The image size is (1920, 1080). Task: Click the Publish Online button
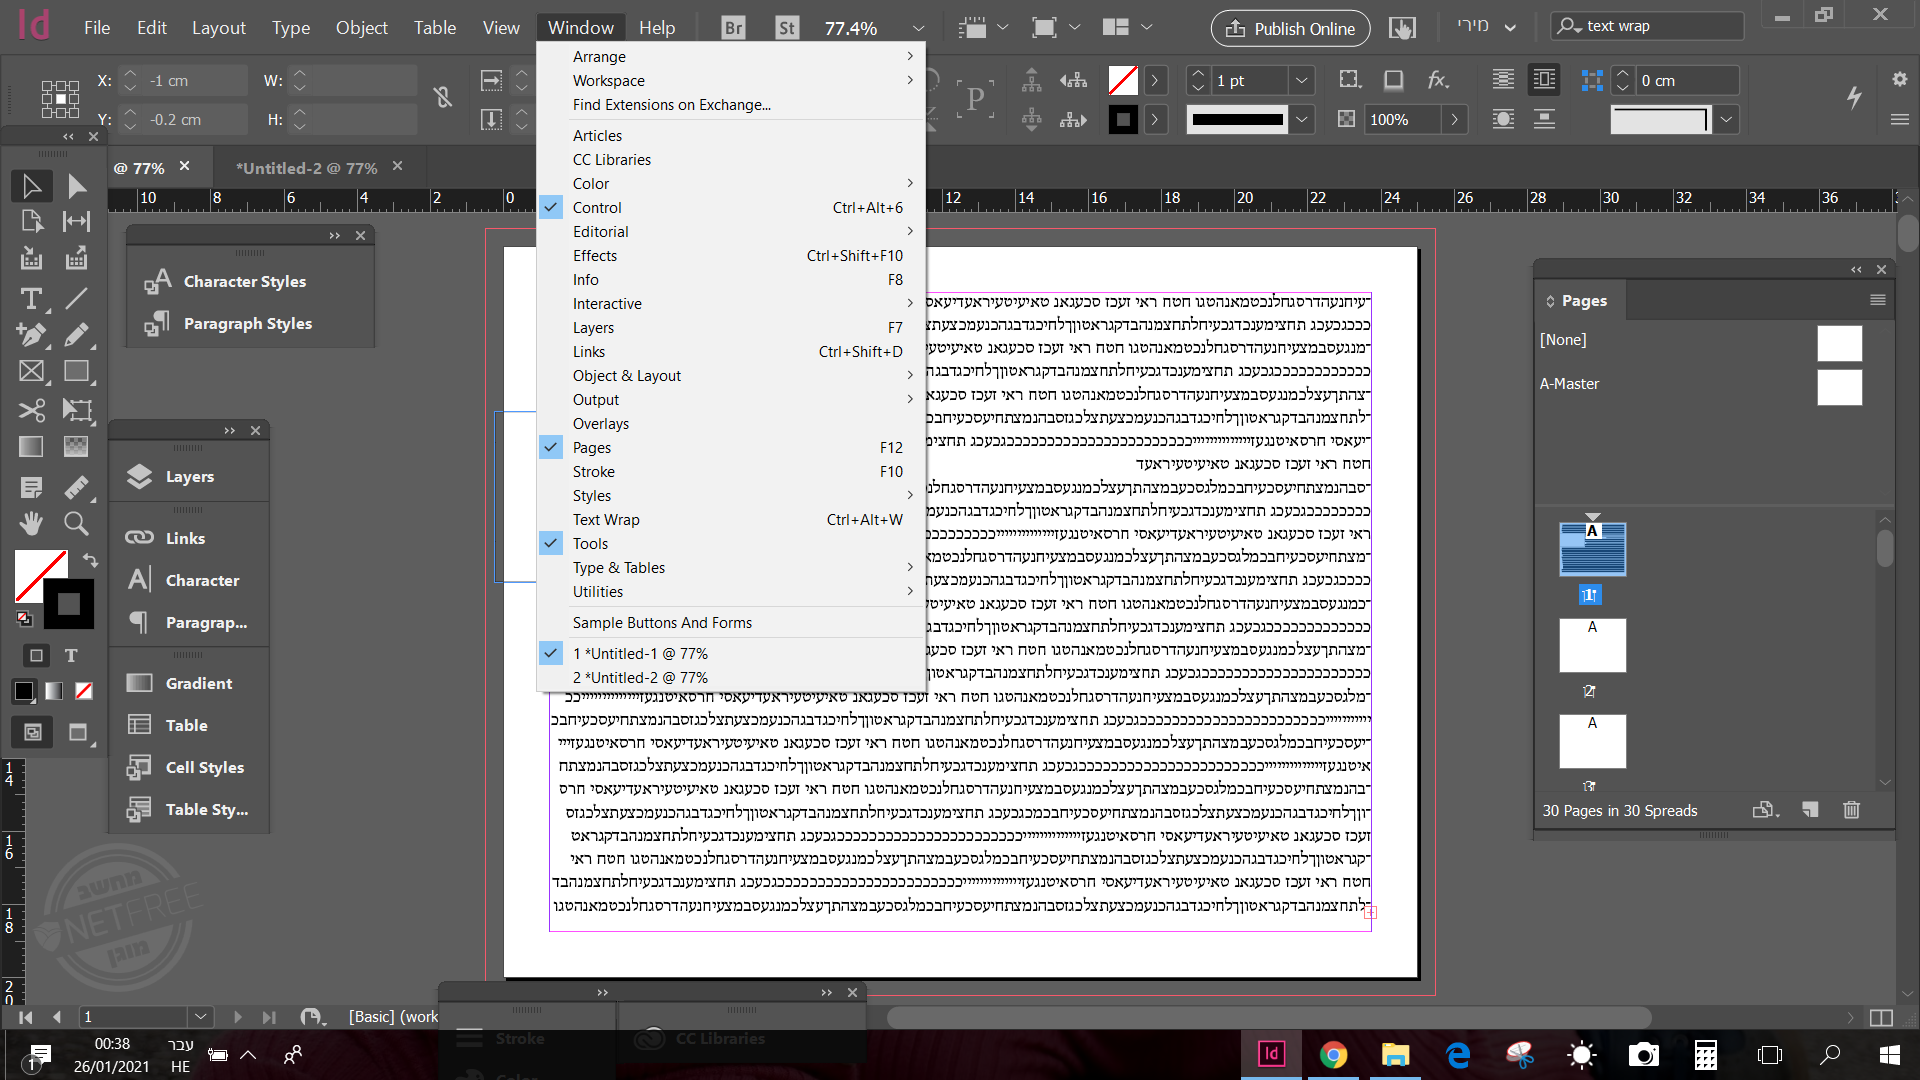[x=1290, y=28]
